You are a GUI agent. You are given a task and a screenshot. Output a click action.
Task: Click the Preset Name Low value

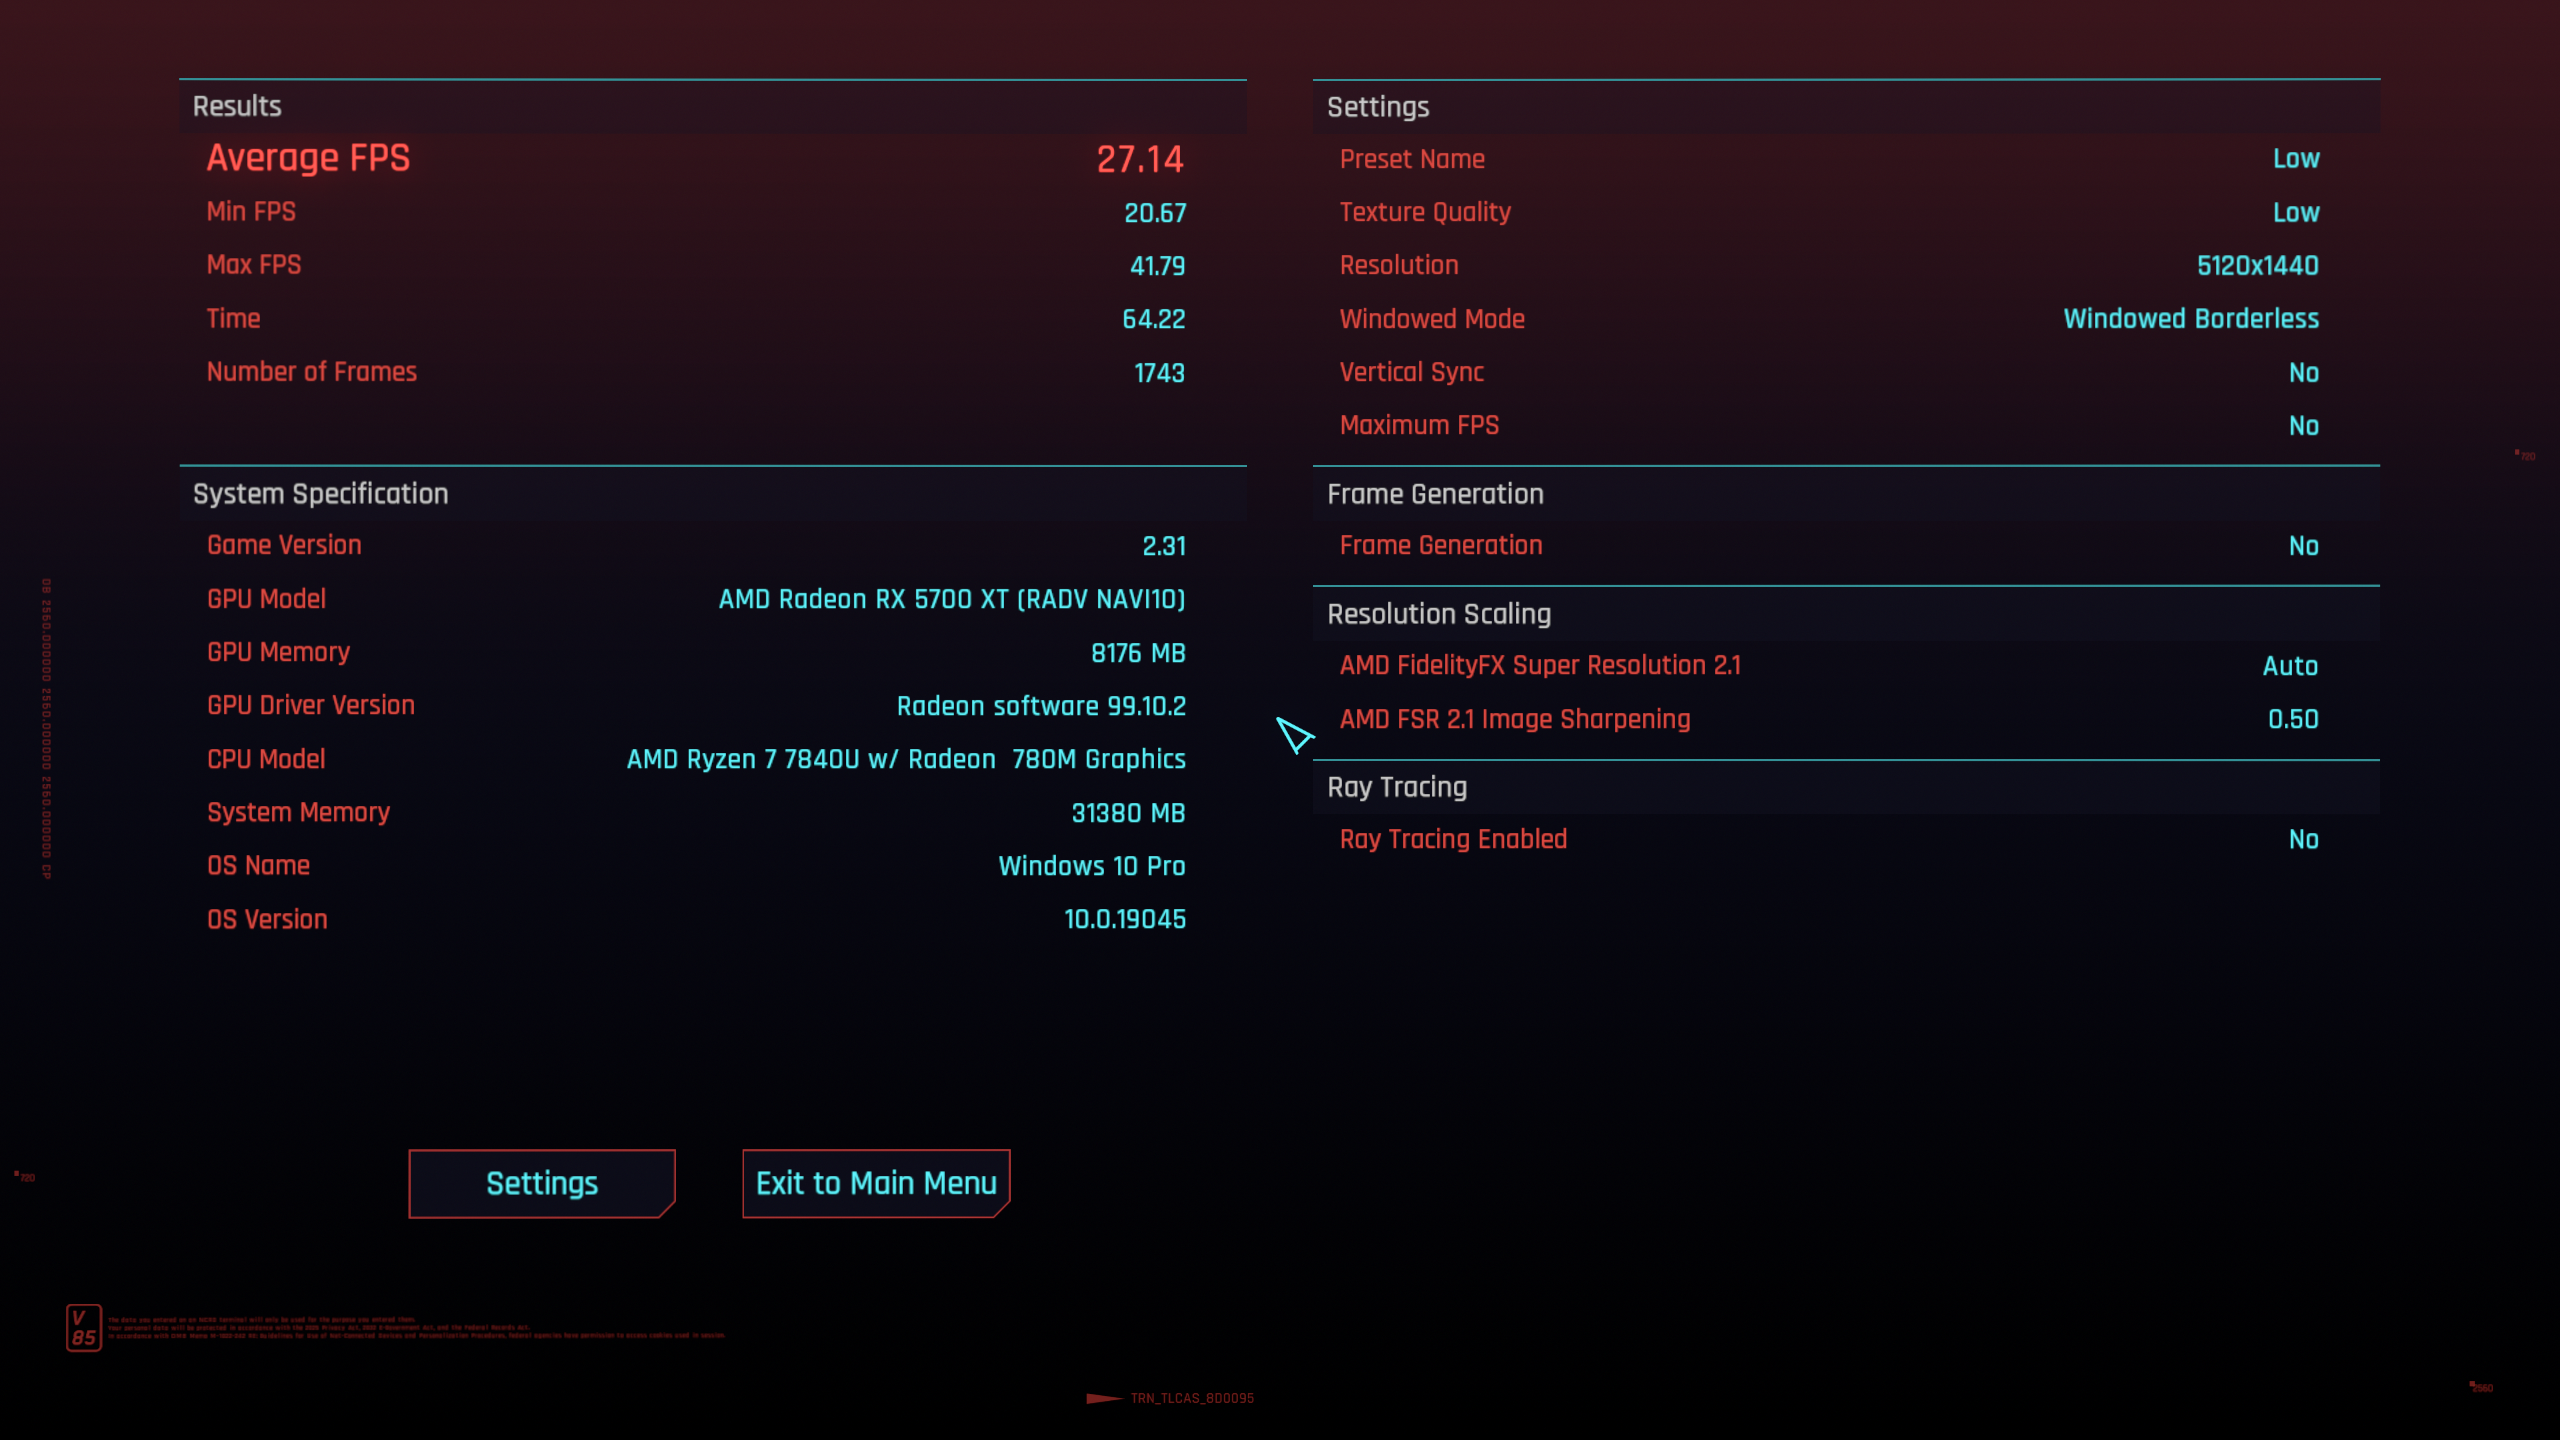2296,159
